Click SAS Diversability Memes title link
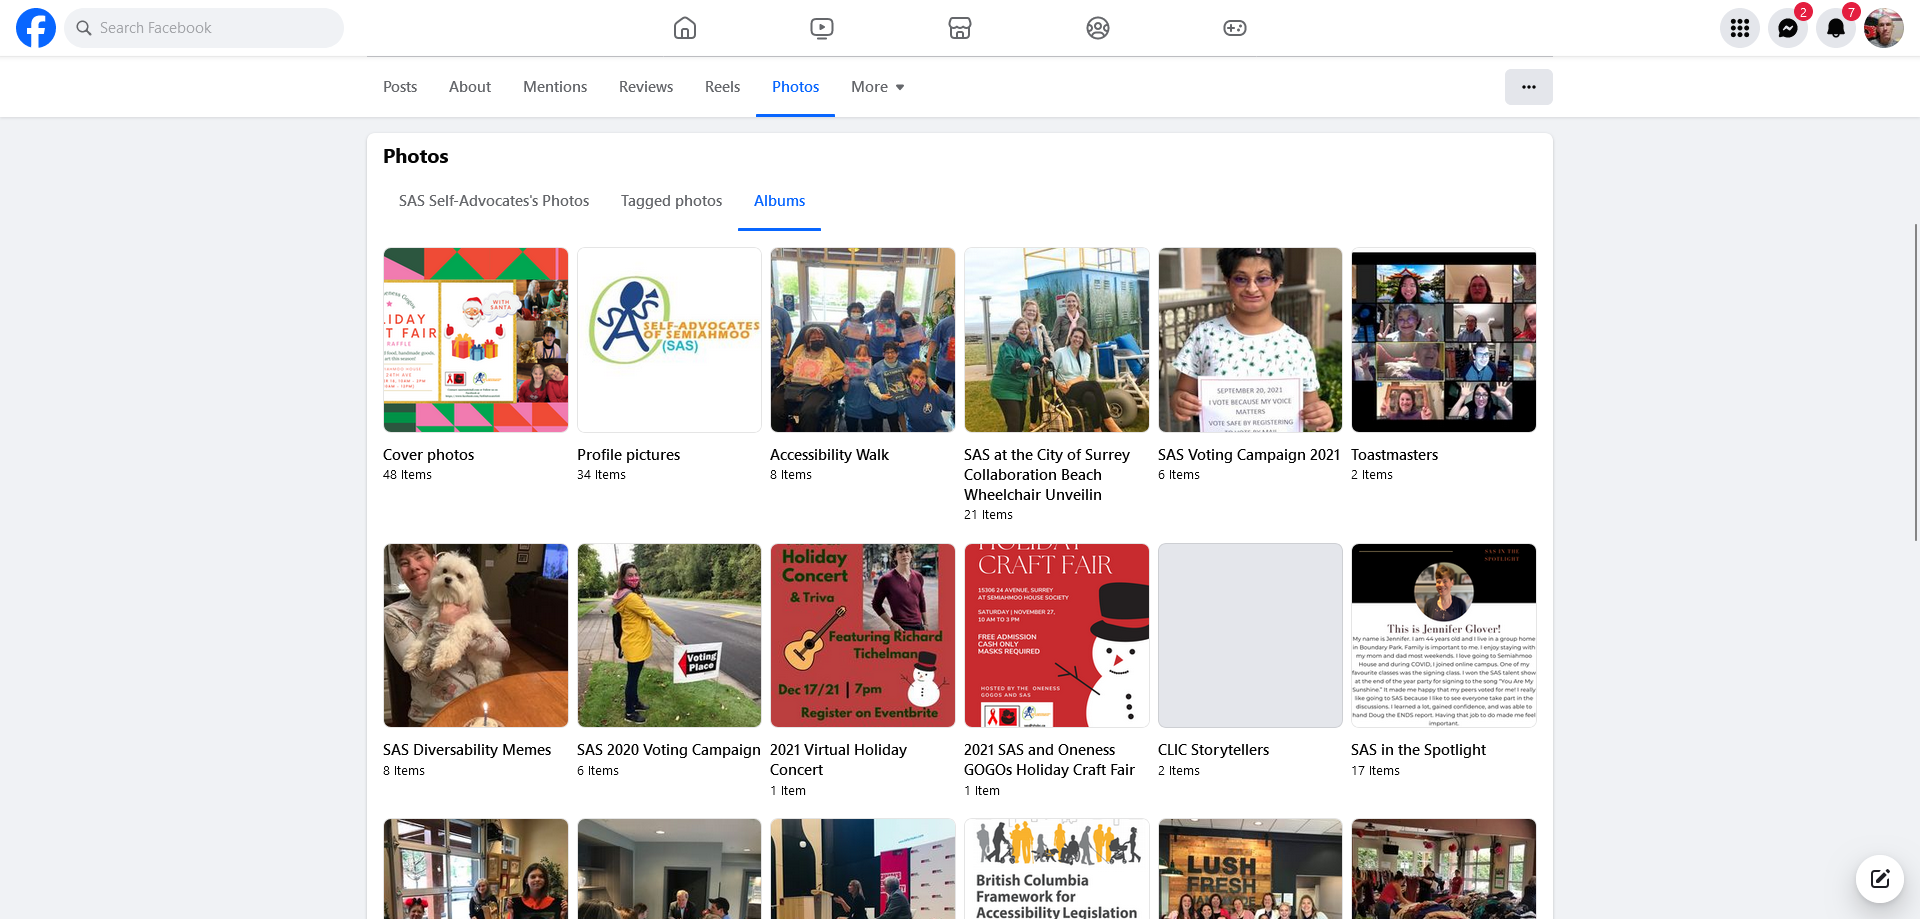This screenshot has height=919, width=1920. (x=467, y=750)
